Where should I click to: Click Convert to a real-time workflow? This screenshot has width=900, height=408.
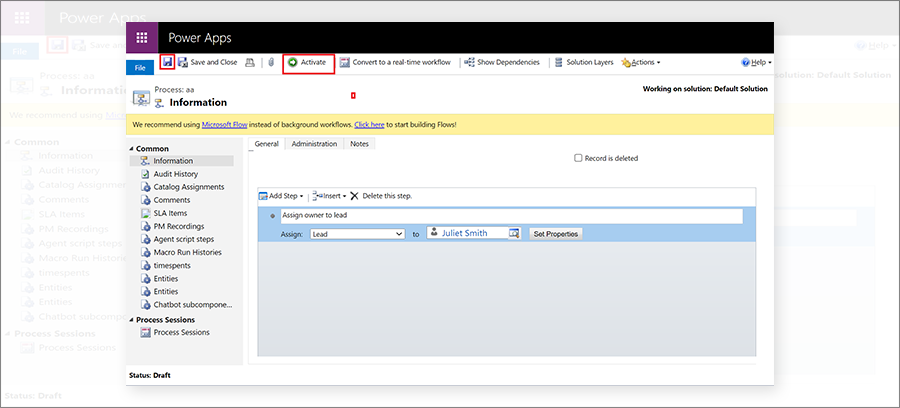pyautogui.click(x=398, y=62)
